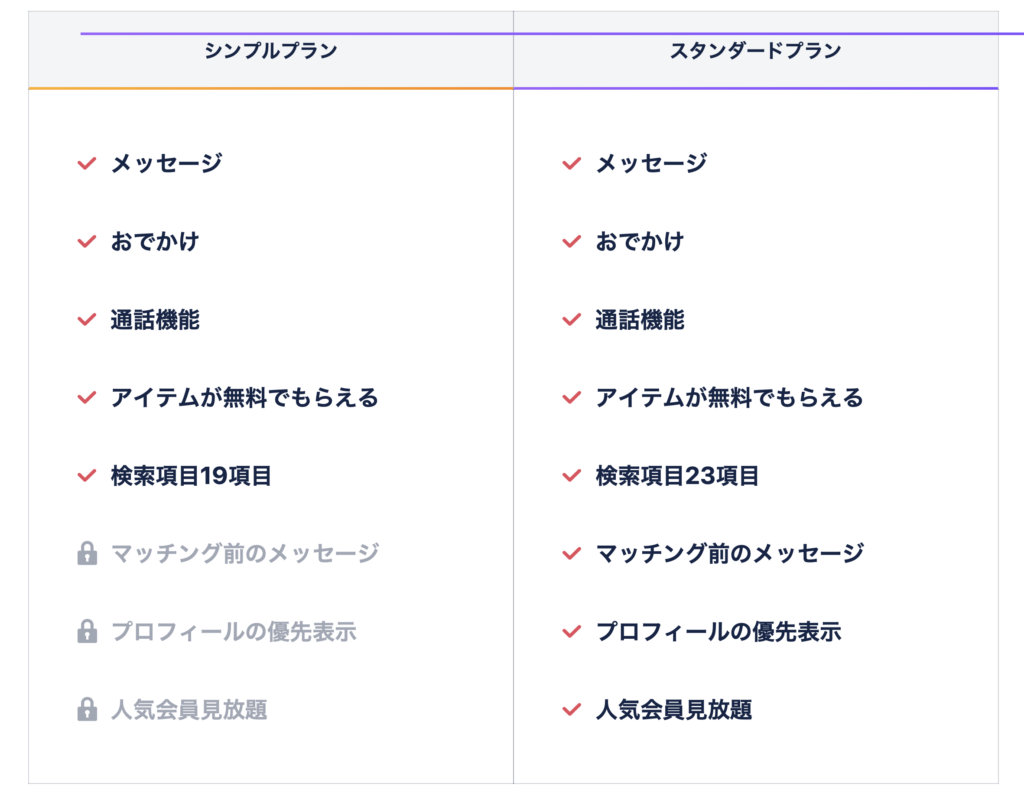Click the checkmark next to メッセージ in シンプルプラン
This screenshot has height=803, width=1024.
click(x=87, y=163)
